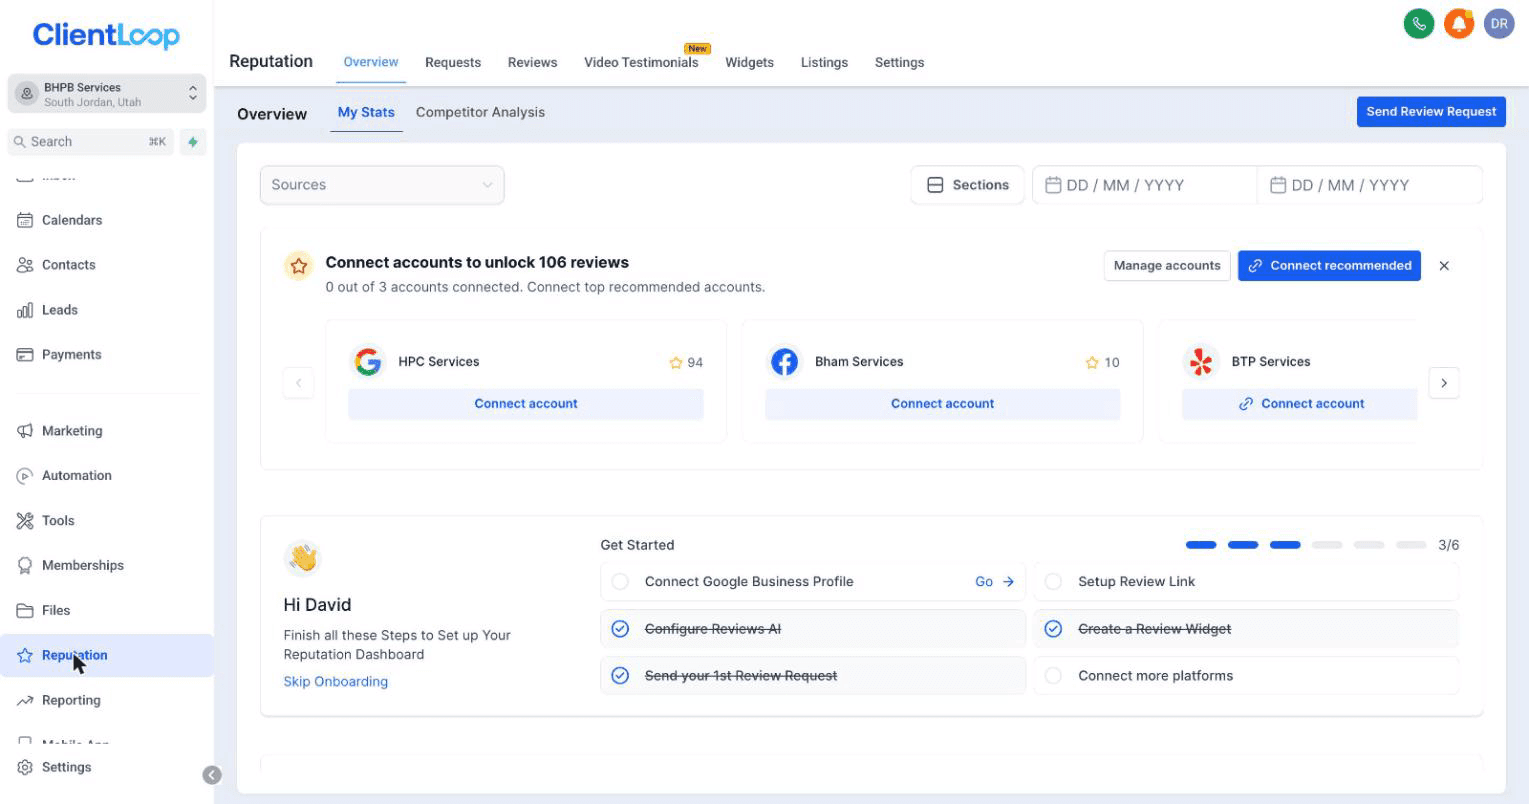Click the star icon beside Connect accounts heading

[x=298, y=266]
